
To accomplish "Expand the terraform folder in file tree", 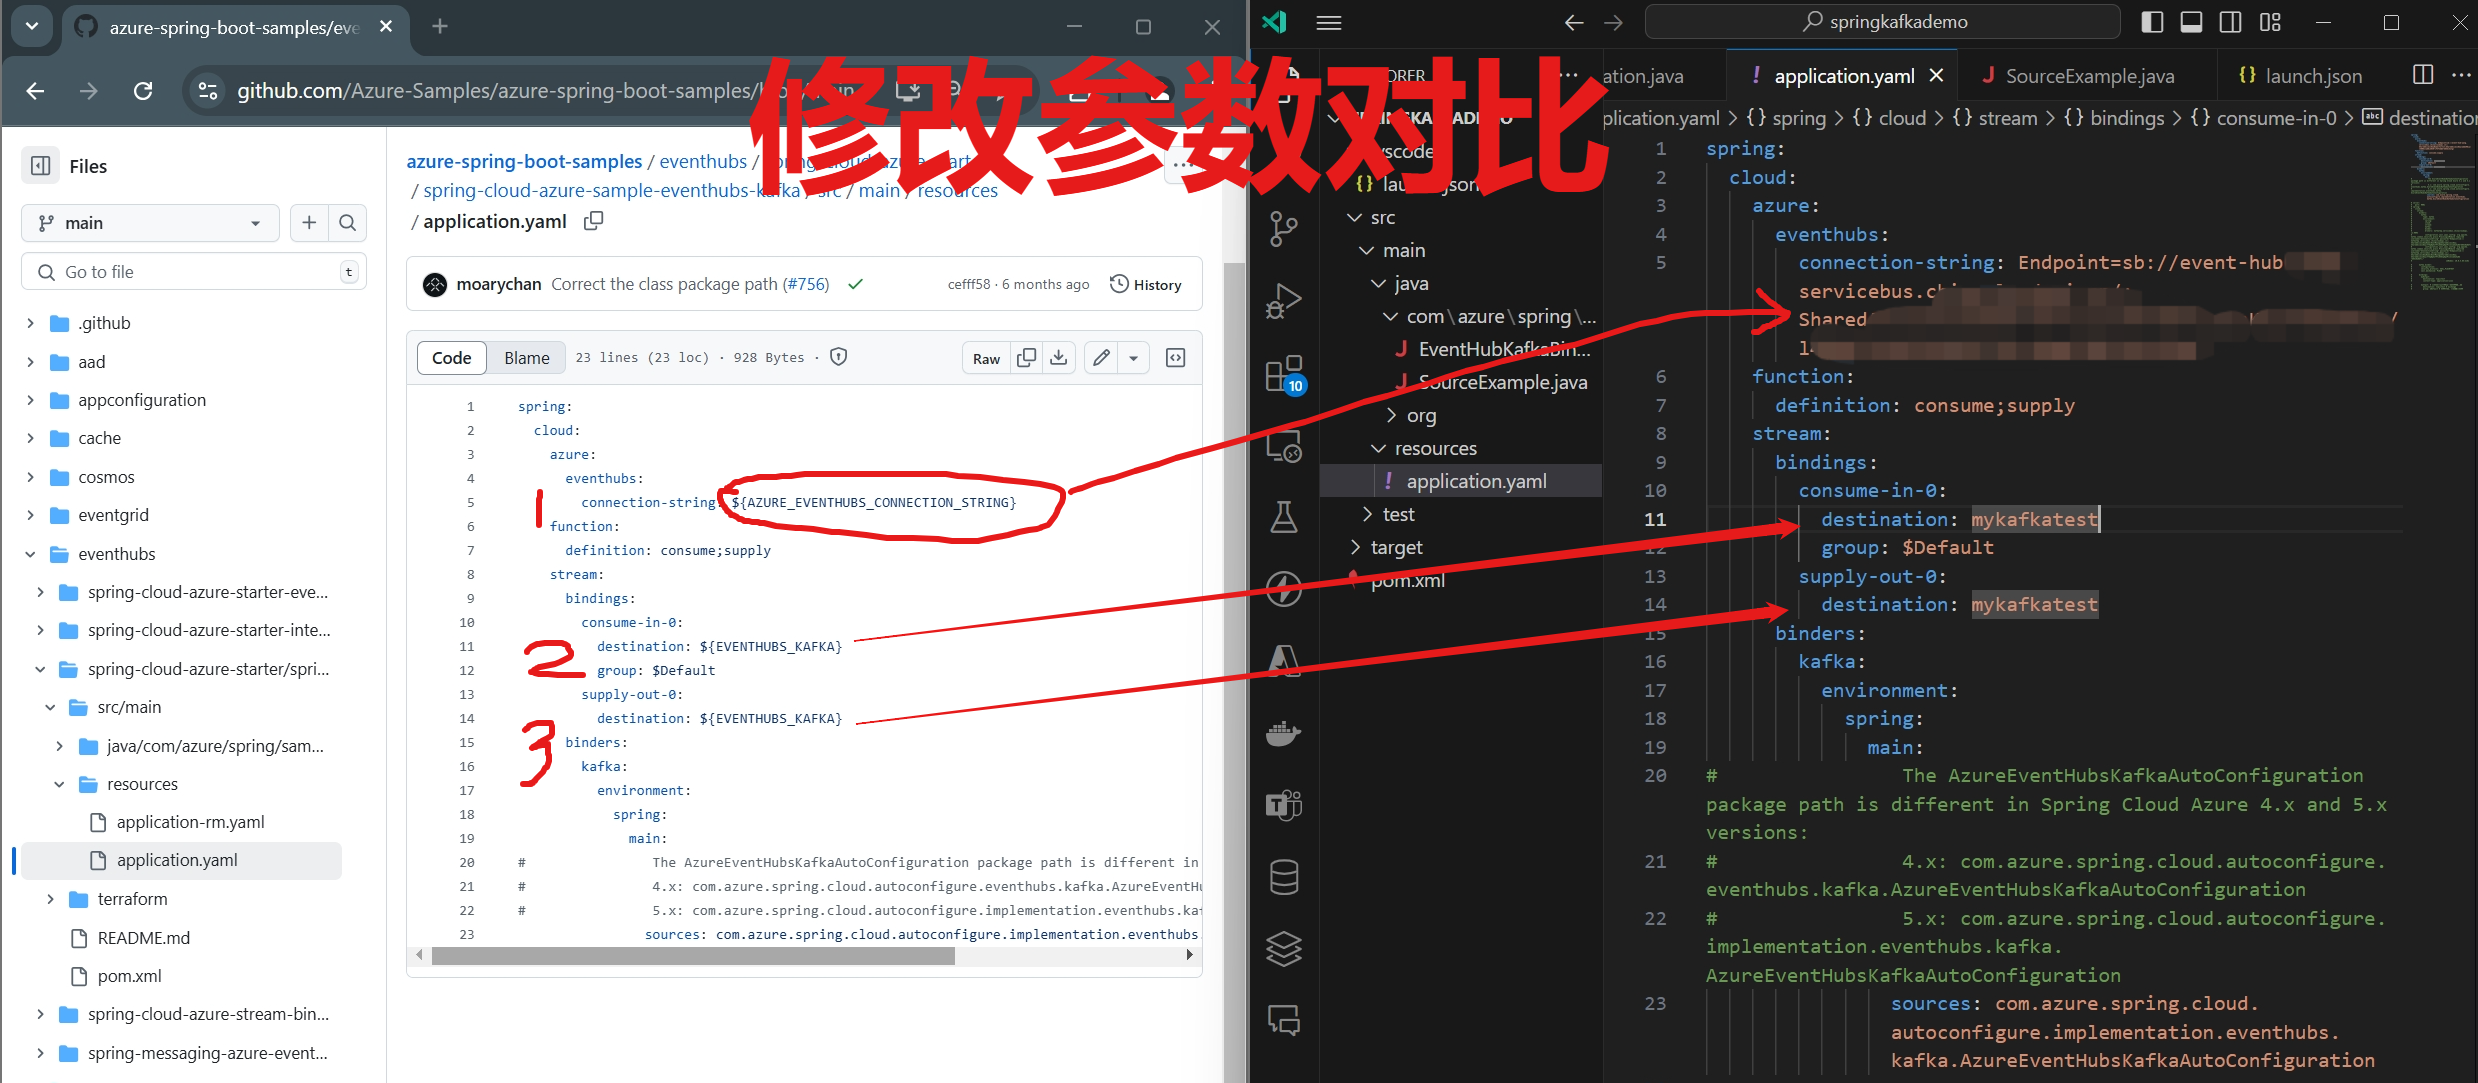I will click(50, 899).
